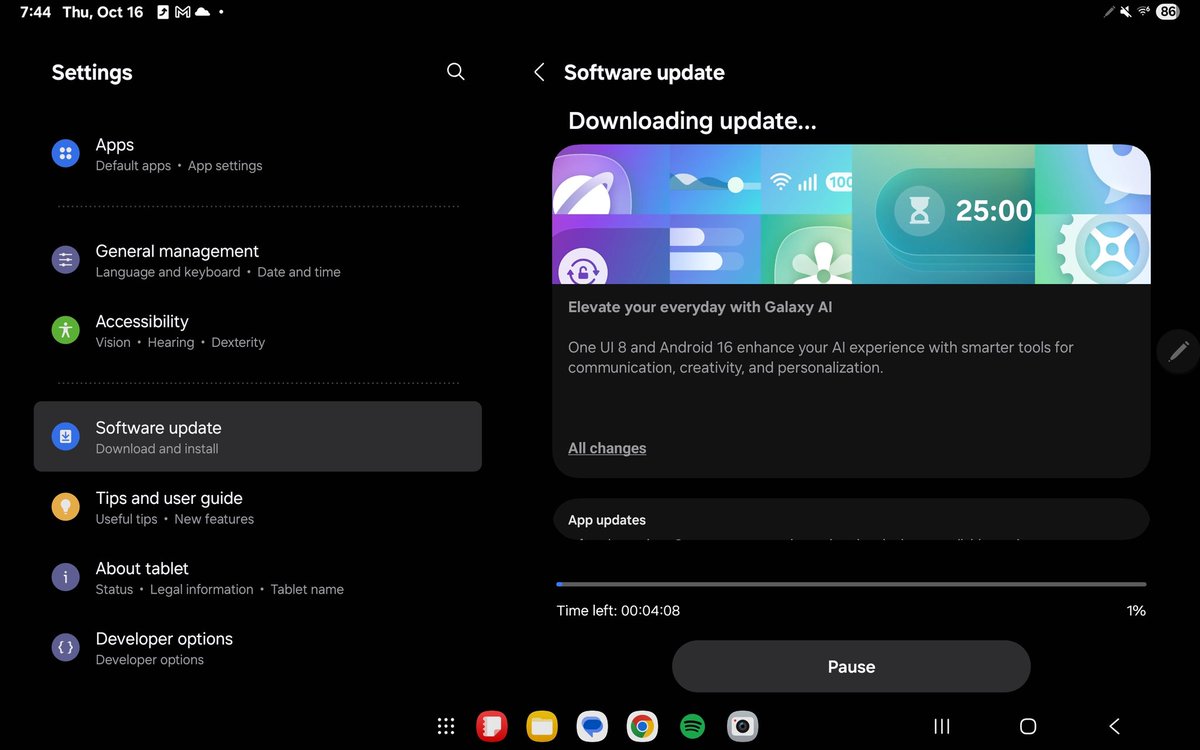Screen dimensions: 1200x750
Task: Open the Apps settings icon
Action: point(65,154)
